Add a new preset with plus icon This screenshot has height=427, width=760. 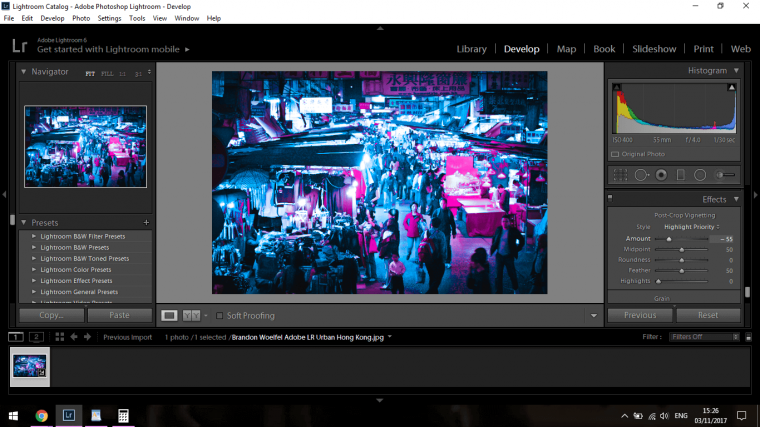pos(146,222)
